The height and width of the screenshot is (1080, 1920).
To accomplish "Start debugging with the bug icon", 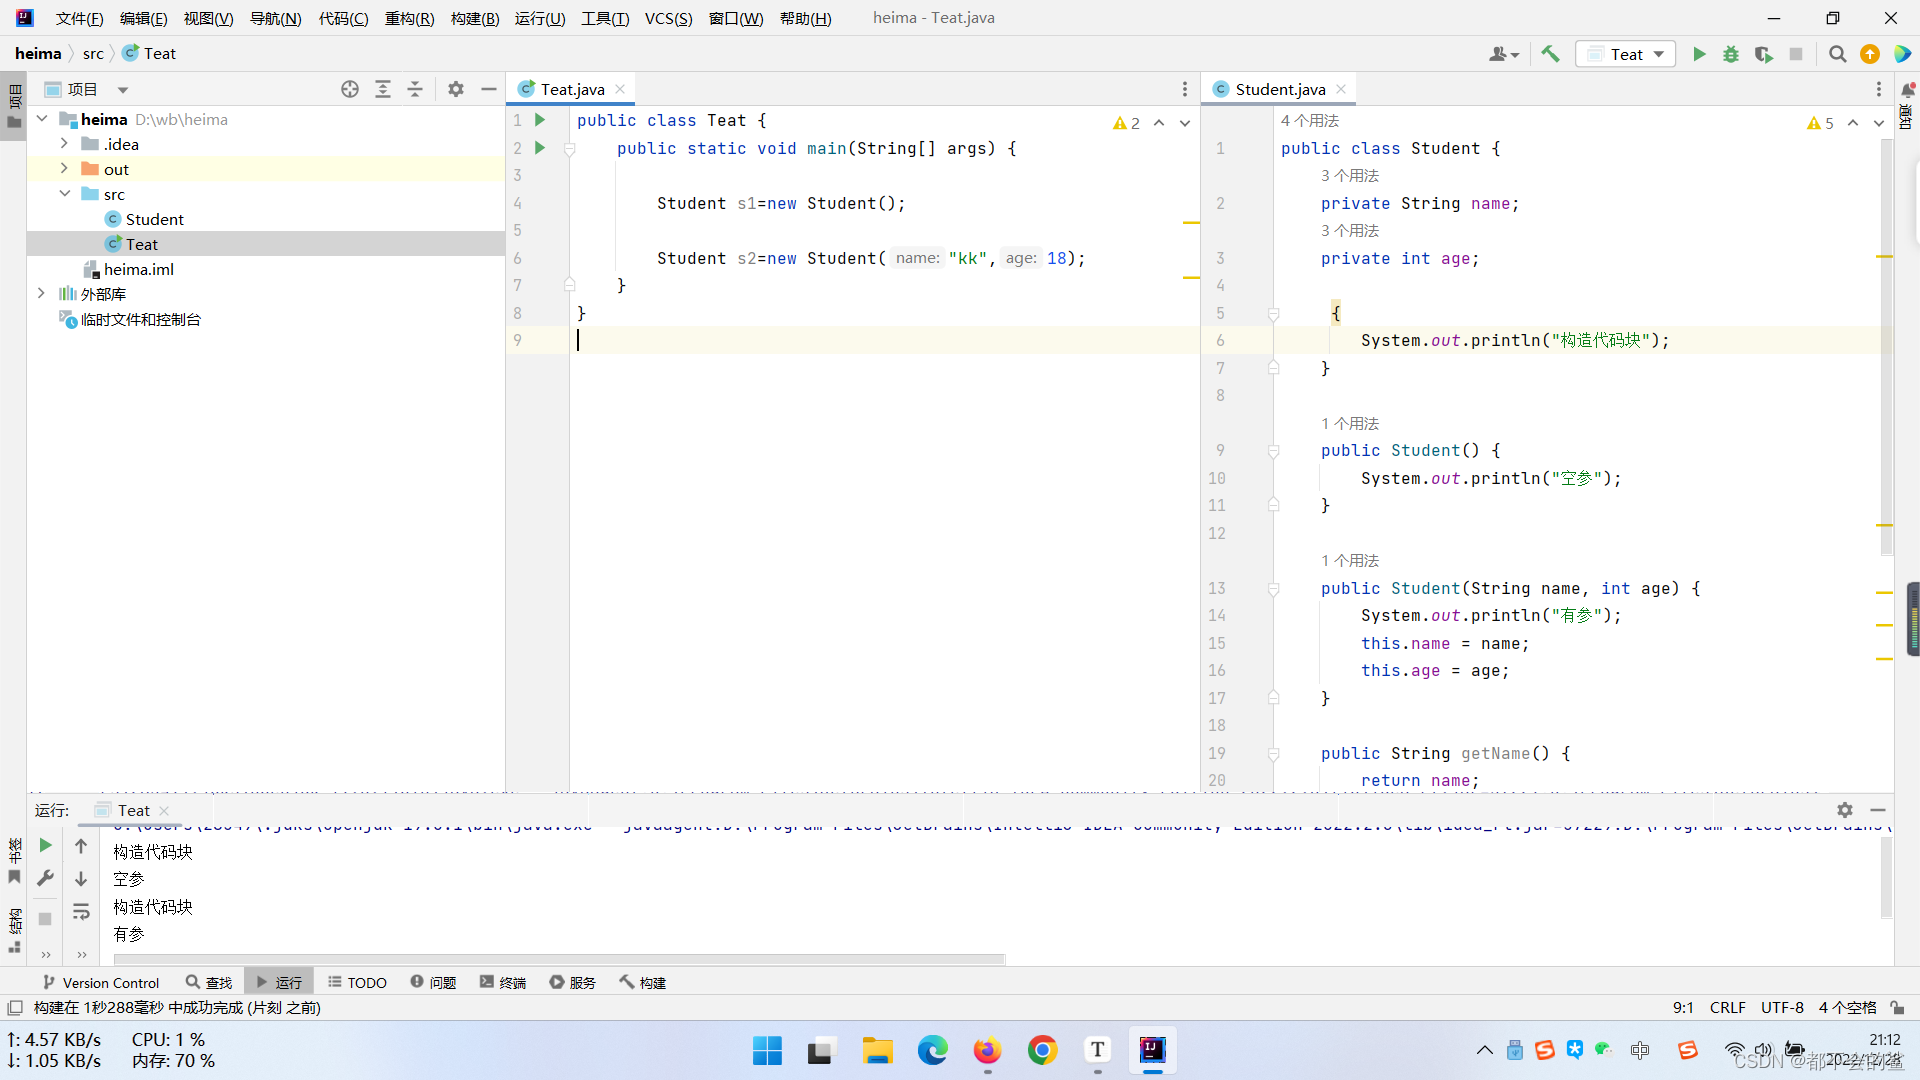I will 1731,54.
